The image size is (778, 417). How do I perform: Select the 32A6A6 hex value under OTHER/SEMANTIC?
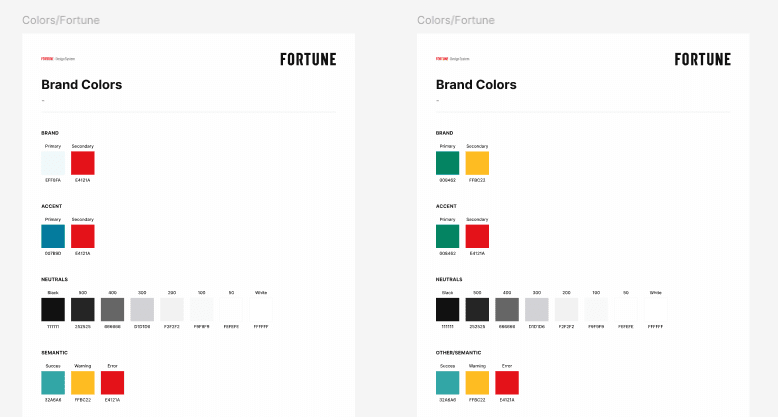(448, 400)
